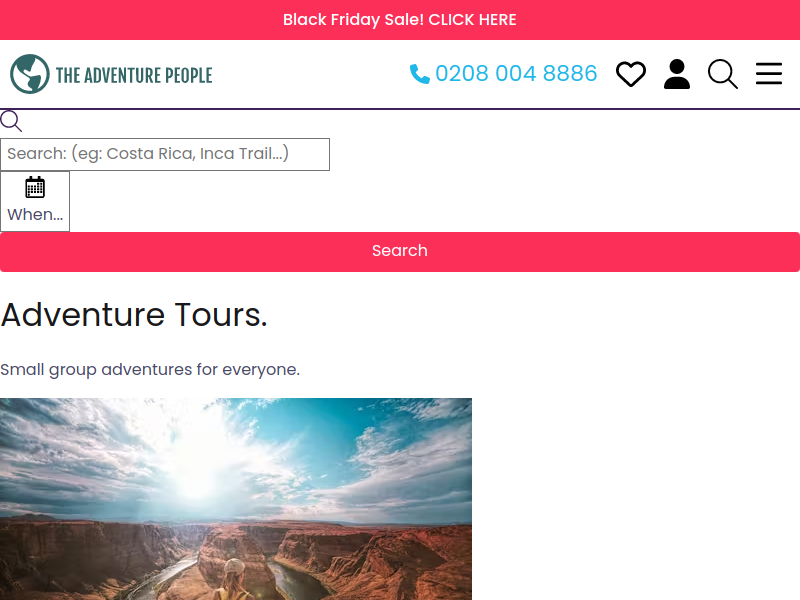The image size is (800, 600).
Task: Click the blue phone handset icon
Action: [x=420, y=74]
